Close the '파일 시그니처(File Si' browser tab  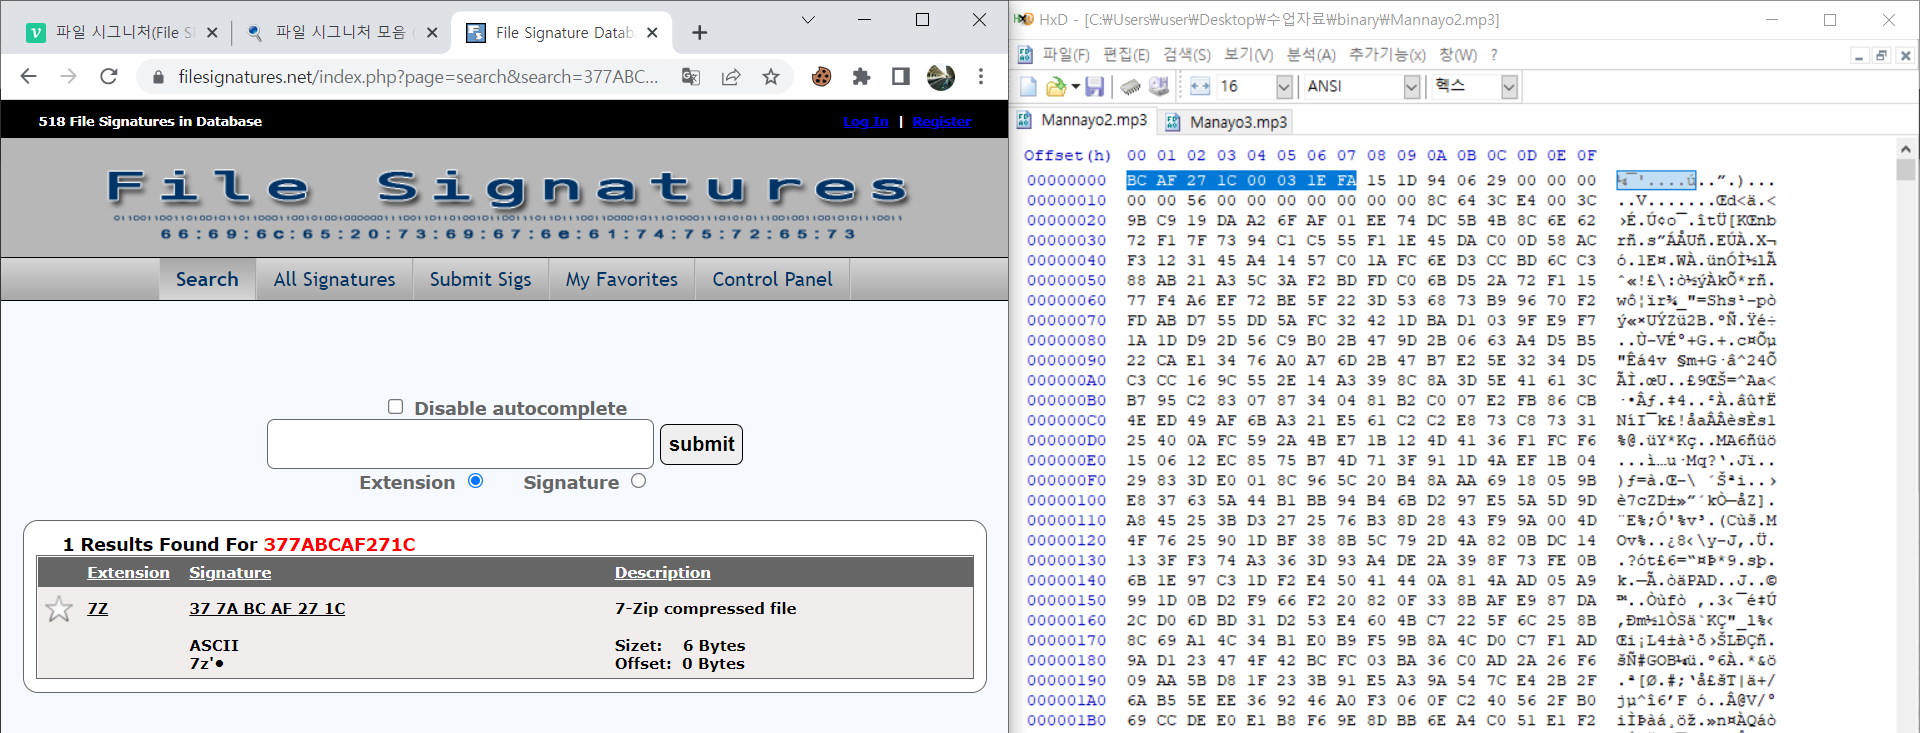click(x=212, y=32)
